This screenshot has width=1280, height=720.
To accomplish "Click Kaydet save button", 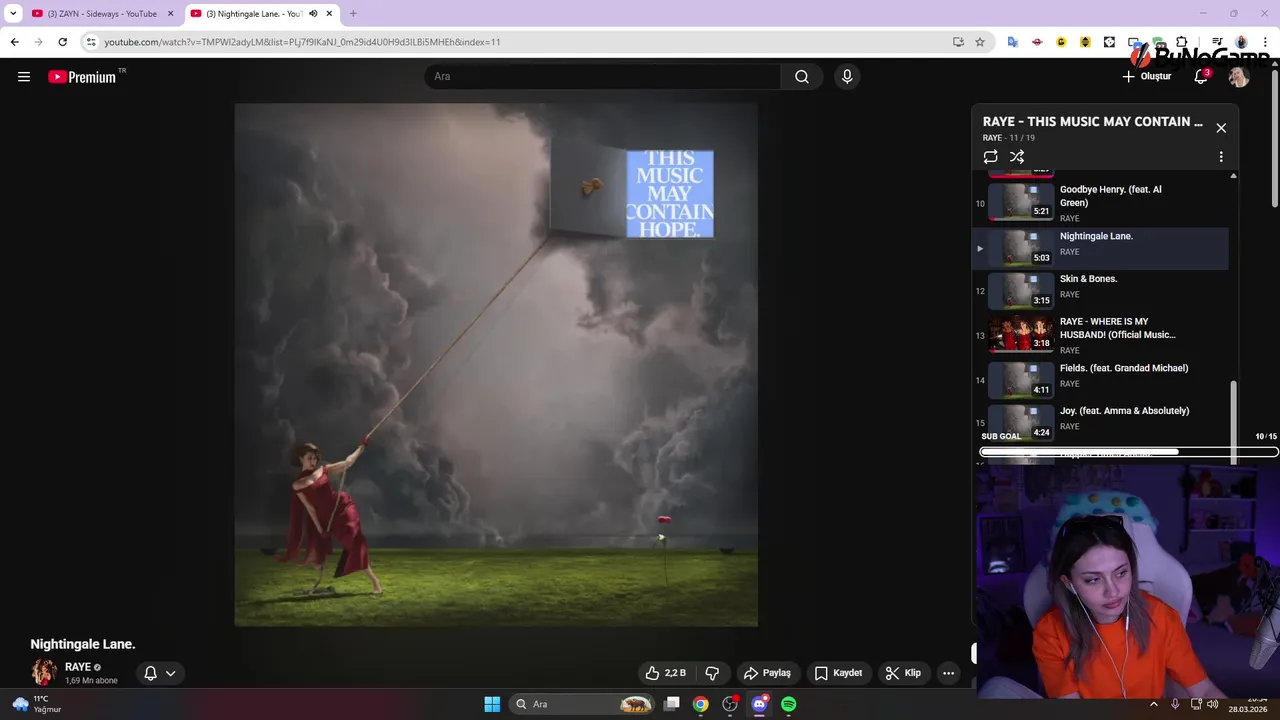I will 838,673.
